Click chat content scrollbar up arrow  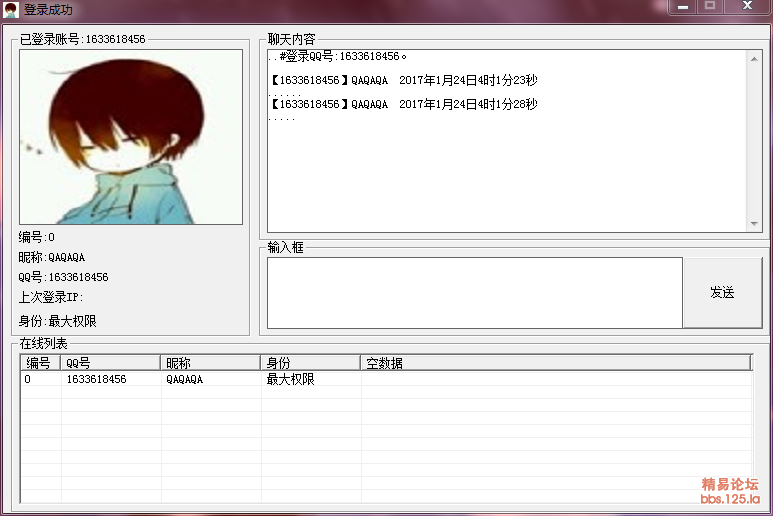point(755,58)
